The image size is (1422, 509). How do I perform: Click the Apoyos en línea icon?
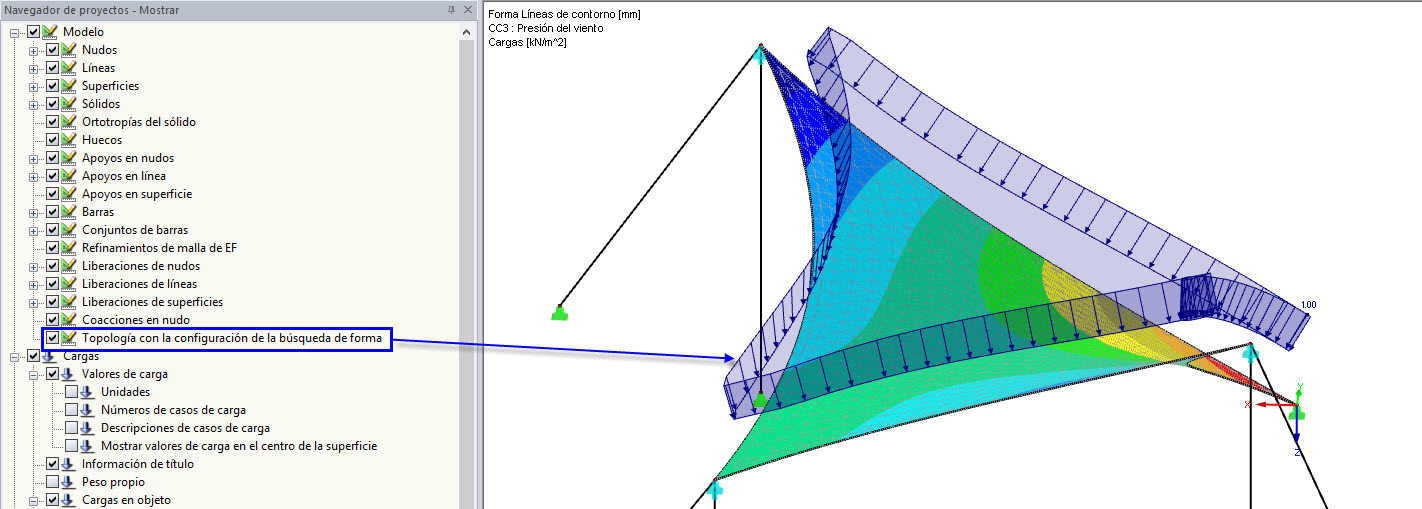(x=68, y=176)
